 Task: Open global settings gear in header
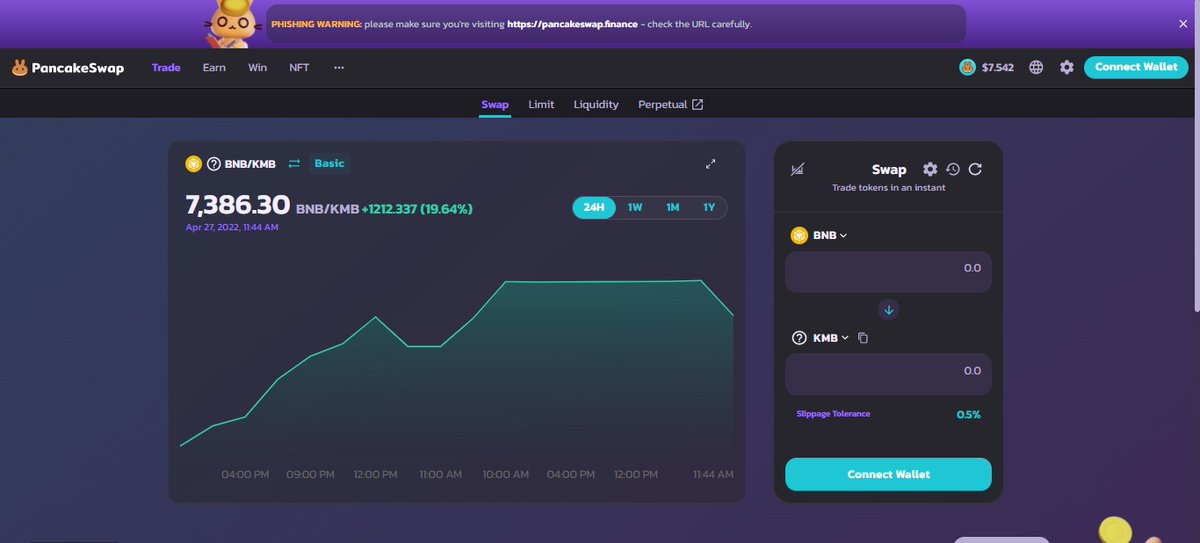click(1067, 67)
